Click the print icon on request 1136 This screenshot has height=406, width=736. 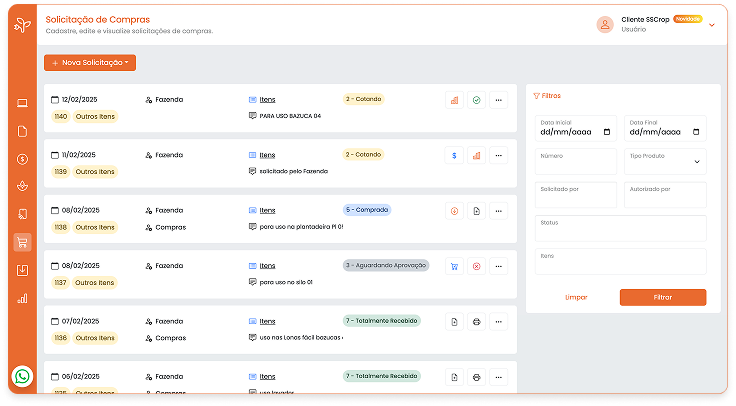476,322
